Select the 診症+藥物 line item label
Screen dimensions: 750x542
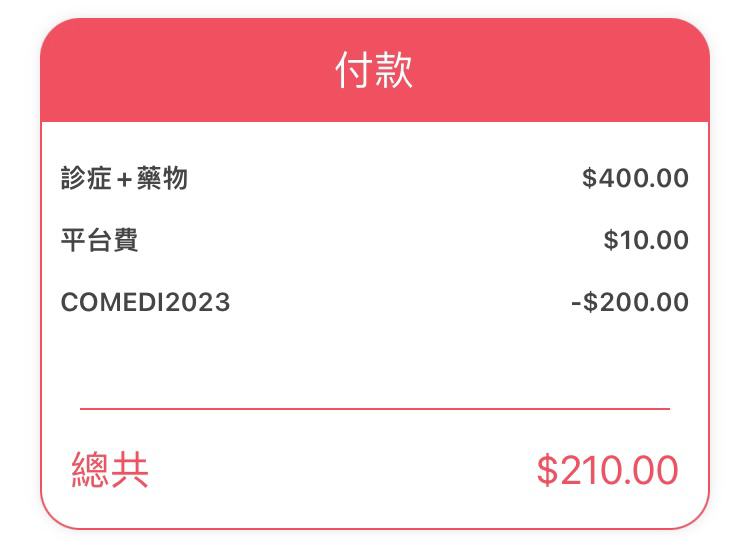124,178
